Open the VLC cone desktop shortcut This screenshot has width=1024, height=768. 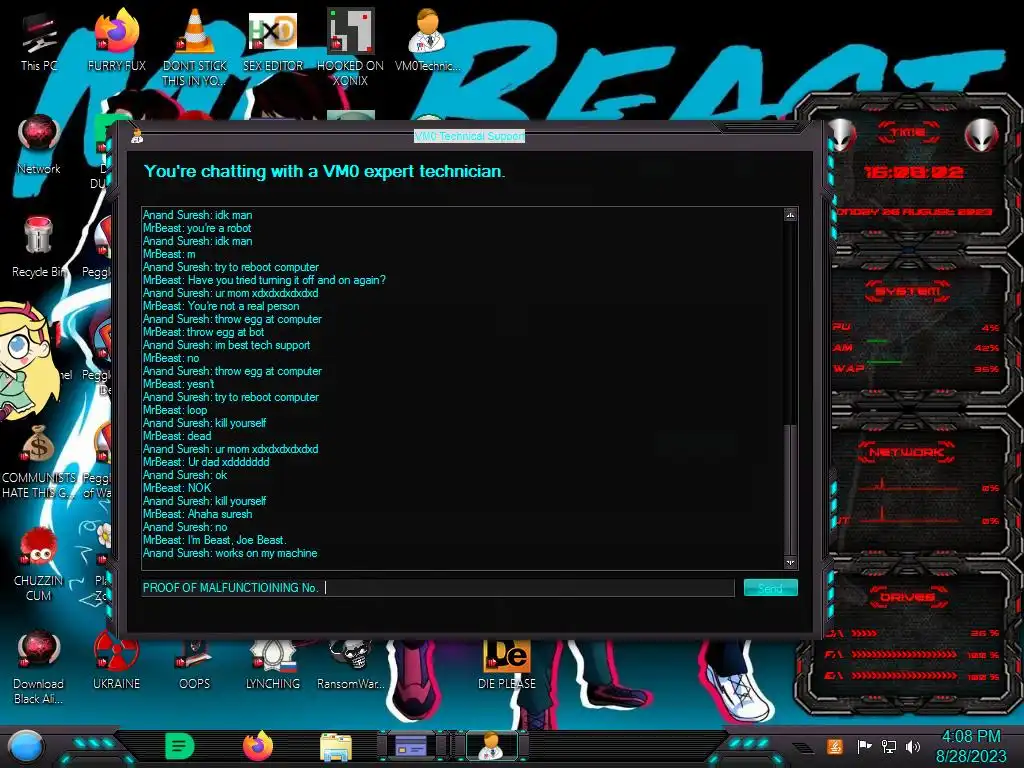click(195, 47)
